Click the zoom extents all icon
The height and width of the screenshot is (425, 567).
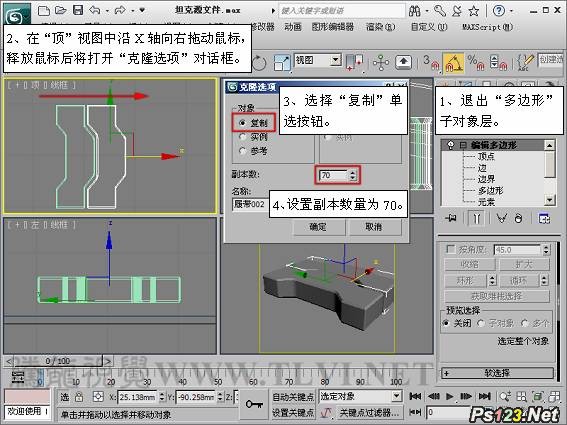pyautogui.click(x=538, y=397)
